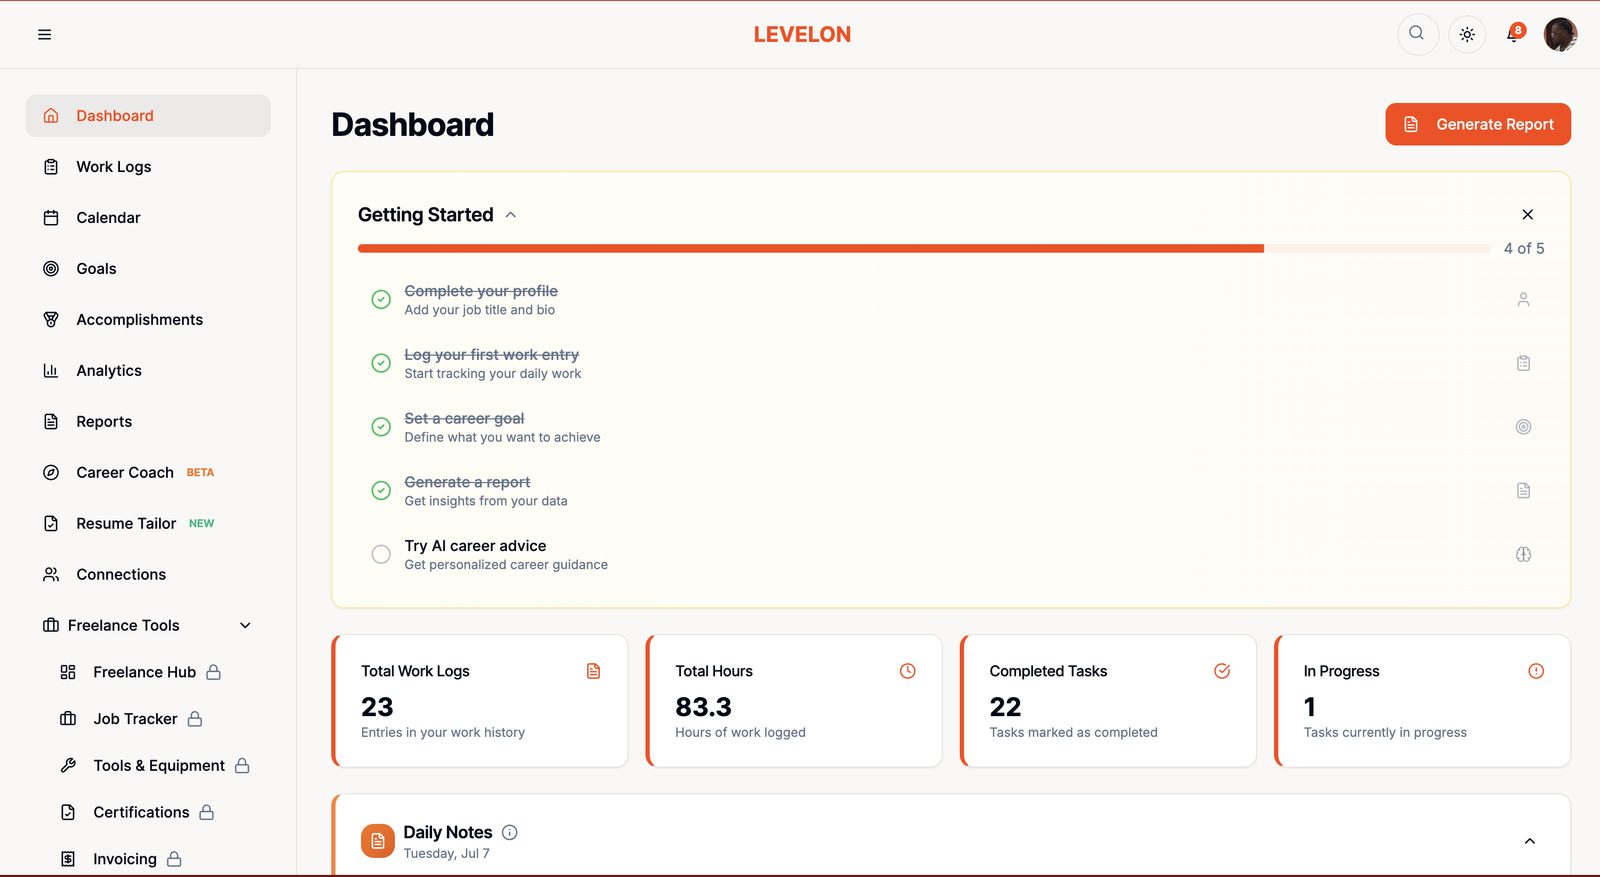This screenshot has height=877, width=1600.
Task: Toggle the Generate a report check
Action: click(x=381, y=490)
